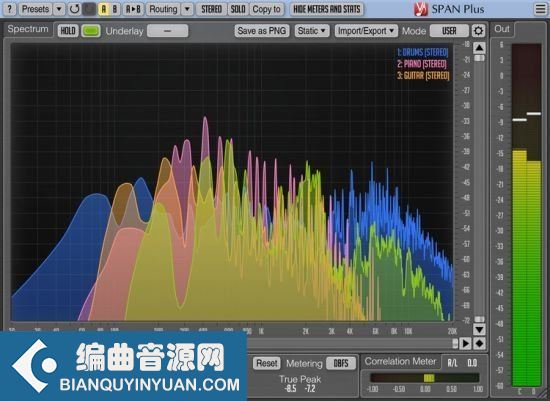The height and width of the screenshot is (401, 550).
Task: Open spectrum mode editor gear icon
Action: (x=478, y=31)
